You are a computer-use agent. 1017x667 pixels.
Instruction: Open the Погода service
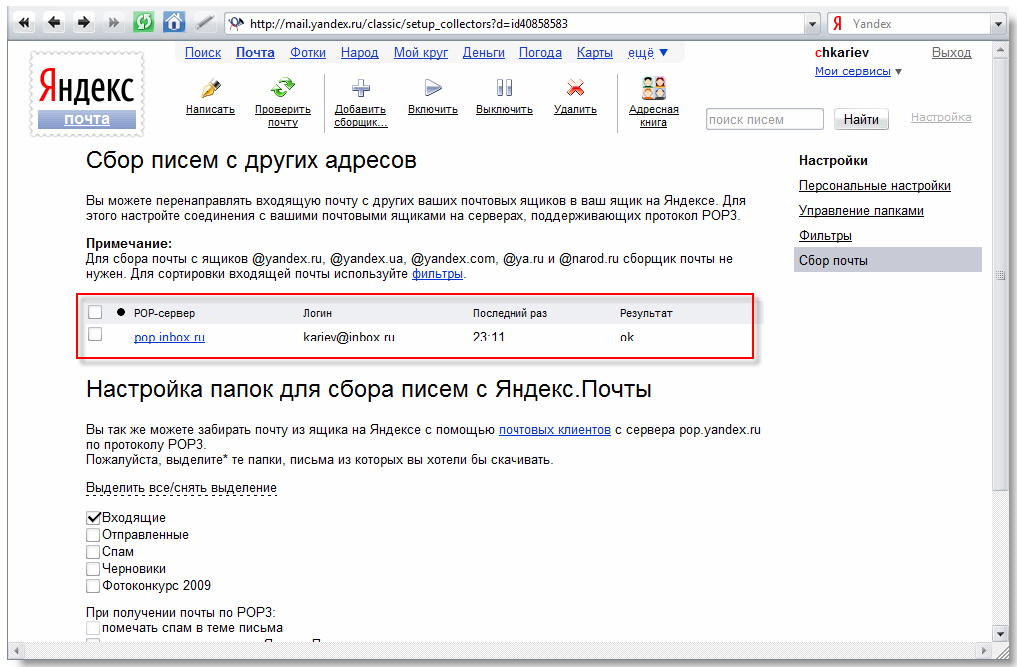[x=540, y=53]
